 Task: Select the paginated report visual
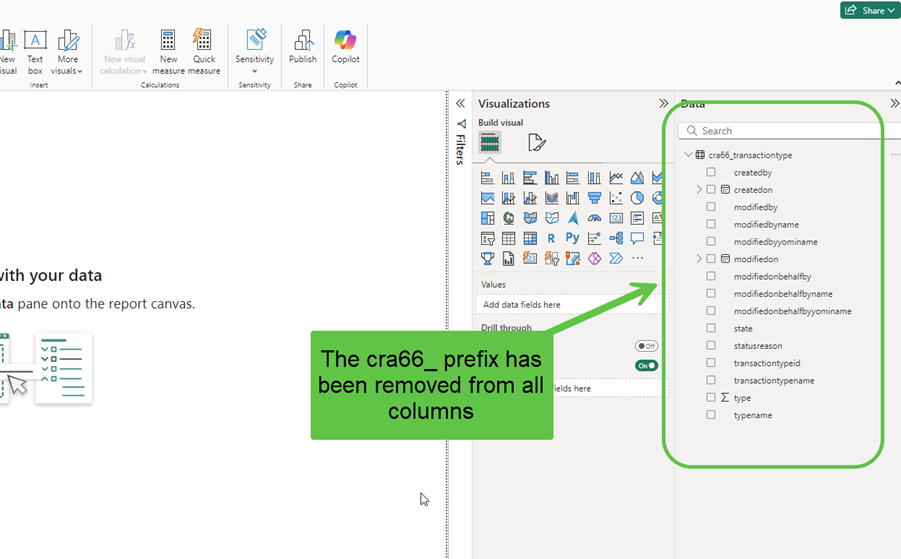click(x=509, y=259)
